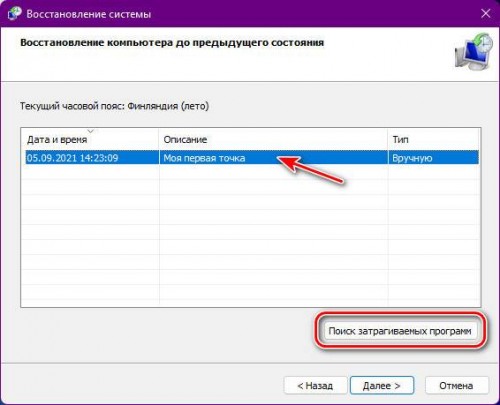Click the Восстановление системы title bar text
Image resolution: width=500 pixels, height=405 pixels.
(89, 14)
